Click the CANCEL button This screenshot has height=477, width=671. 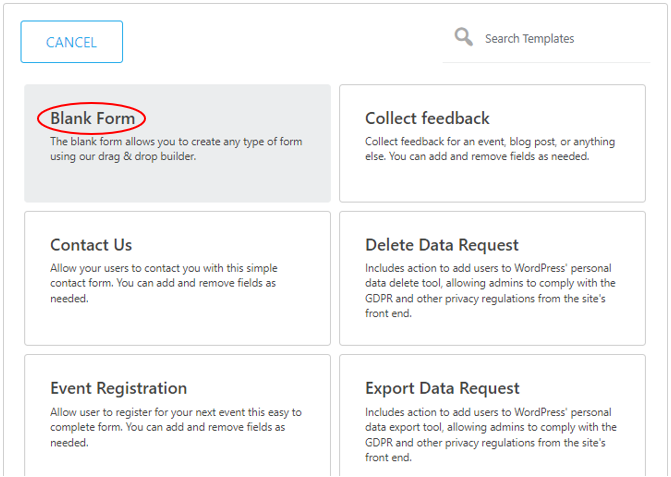pyautogui.click(x=71, y=41)
